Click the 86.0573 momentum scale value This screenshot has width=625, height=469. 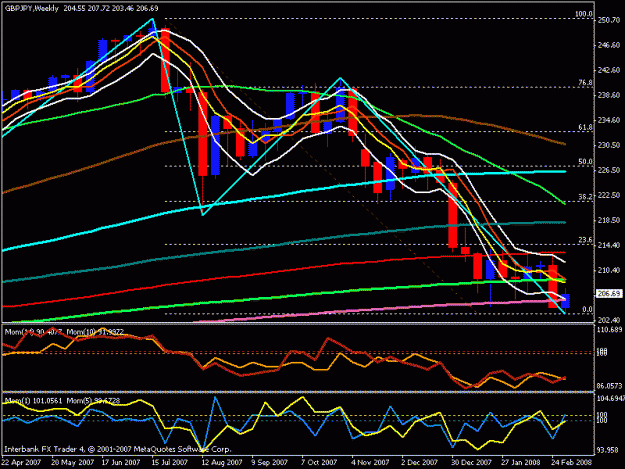[610, 386]
